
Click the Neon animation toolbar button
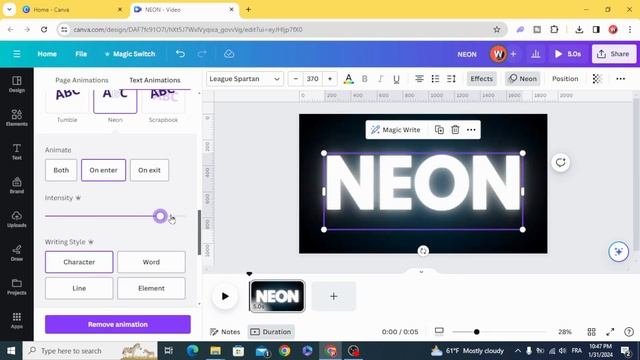click(x=523, y=79)
